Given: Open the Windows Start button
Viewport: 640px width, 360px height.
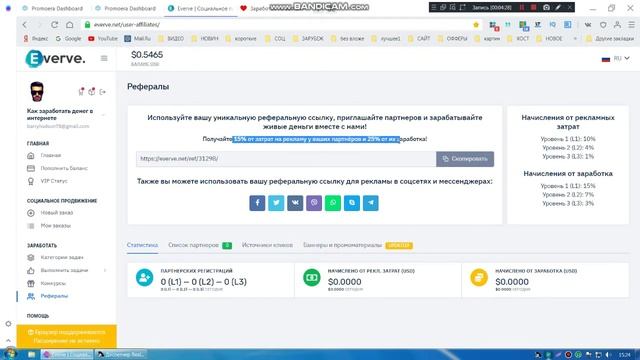Looking at the screenshot, I should tap(9, 353).
